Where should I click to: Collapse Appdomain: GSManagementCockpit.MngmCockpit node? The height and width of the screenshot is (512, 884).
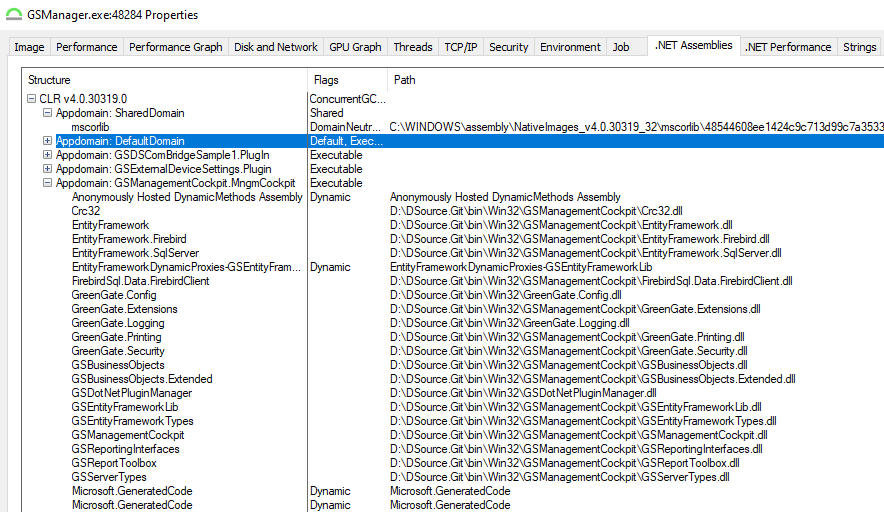[47, 183]
